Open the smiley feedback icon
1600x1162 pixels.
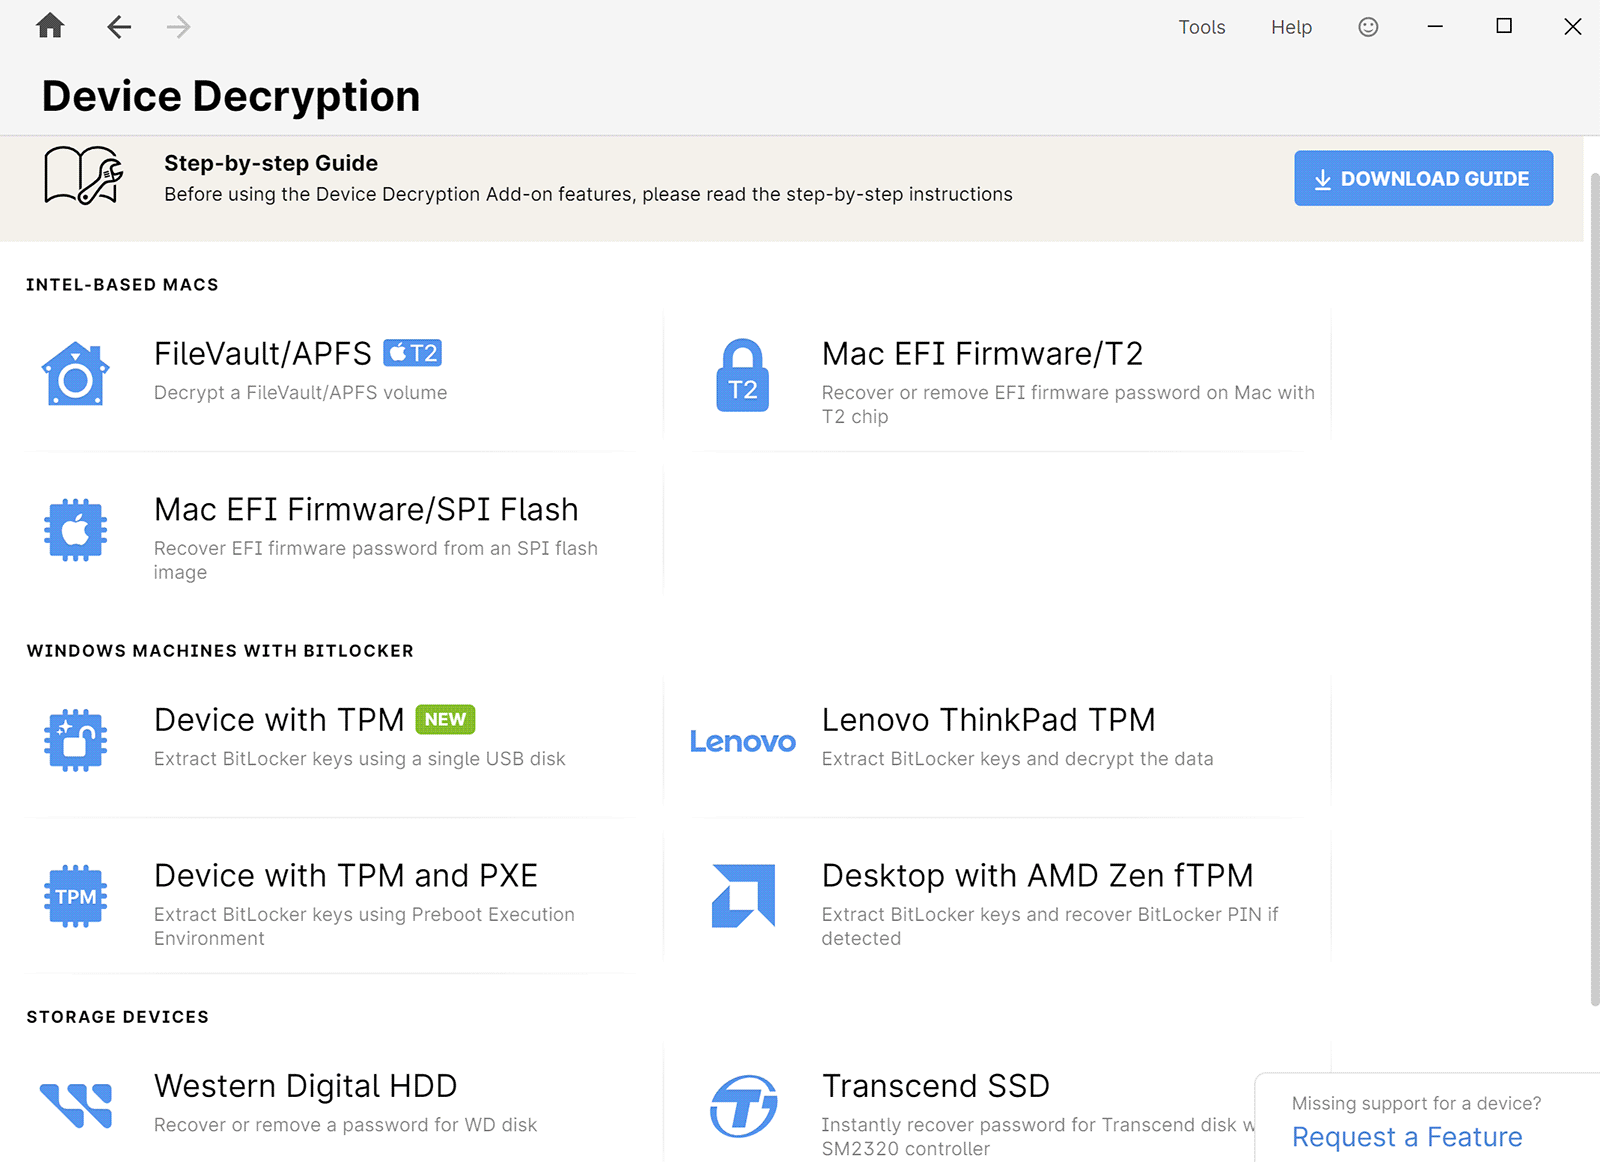coord(1368,27)
